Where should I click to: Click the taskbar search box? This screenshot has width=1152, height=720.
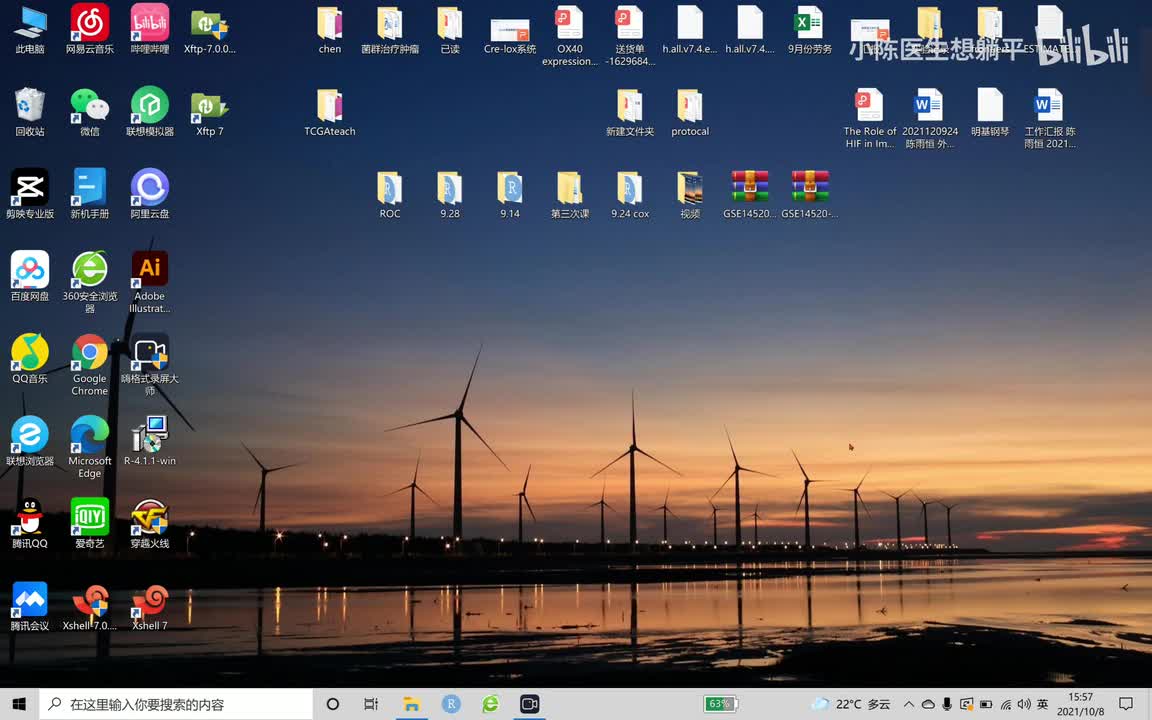[x=176, y=704]
